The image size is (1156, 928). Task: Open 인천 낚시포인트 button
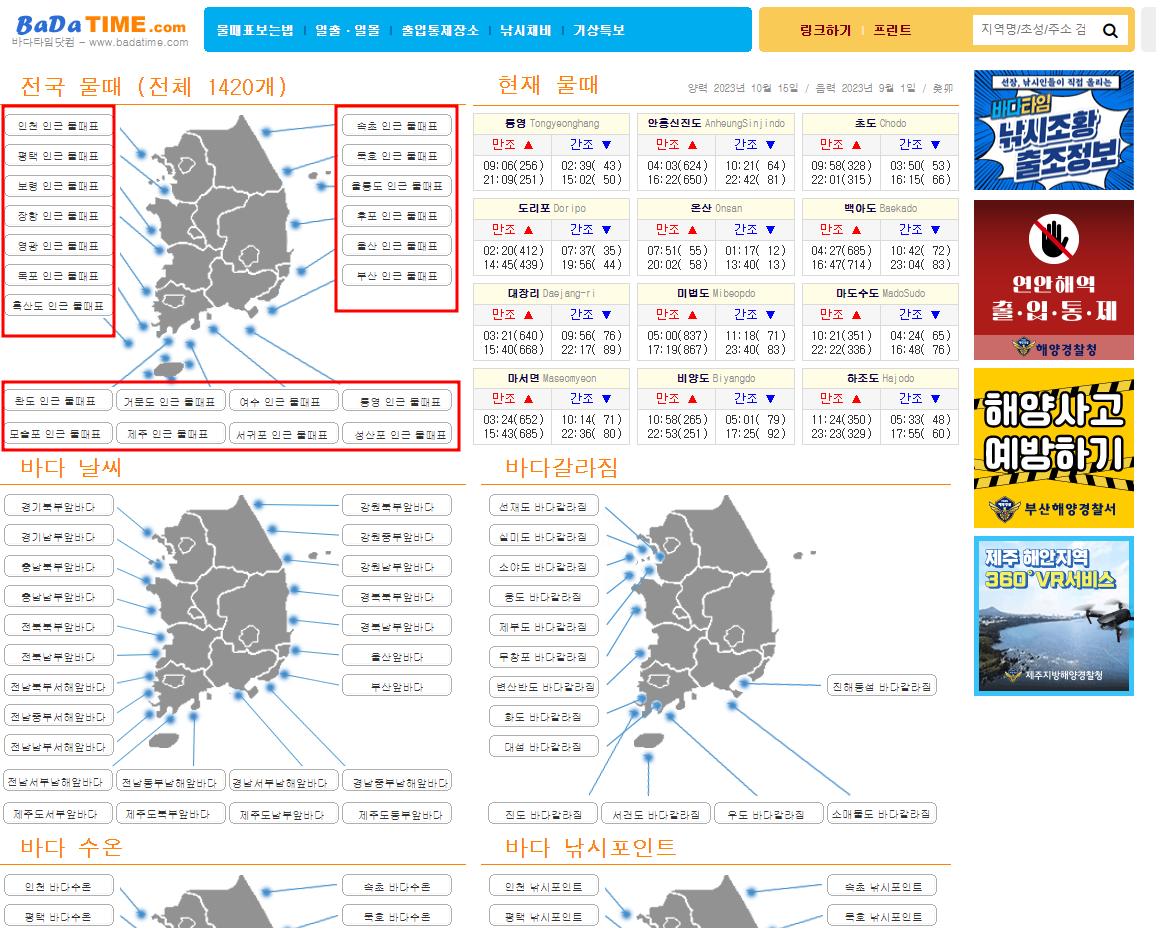point(543,886)
